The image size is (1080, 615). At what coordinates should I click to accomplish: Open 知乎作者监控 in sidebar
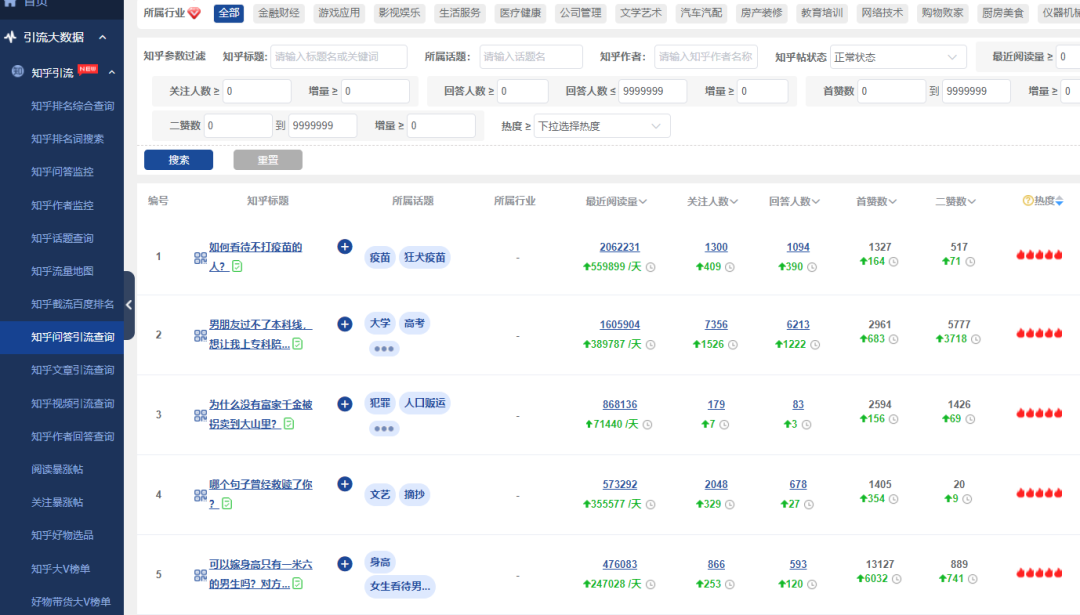click(x=62, y=205)
